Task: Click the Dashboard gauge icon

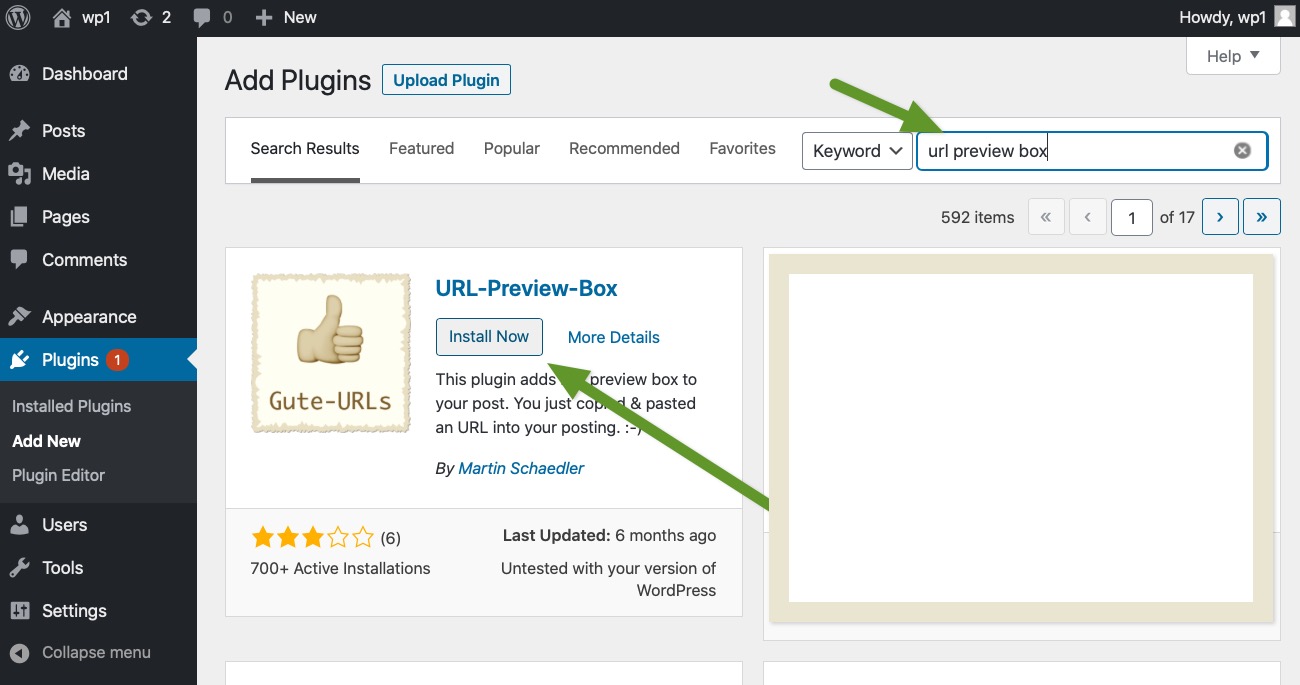Action: pos(19,74)
